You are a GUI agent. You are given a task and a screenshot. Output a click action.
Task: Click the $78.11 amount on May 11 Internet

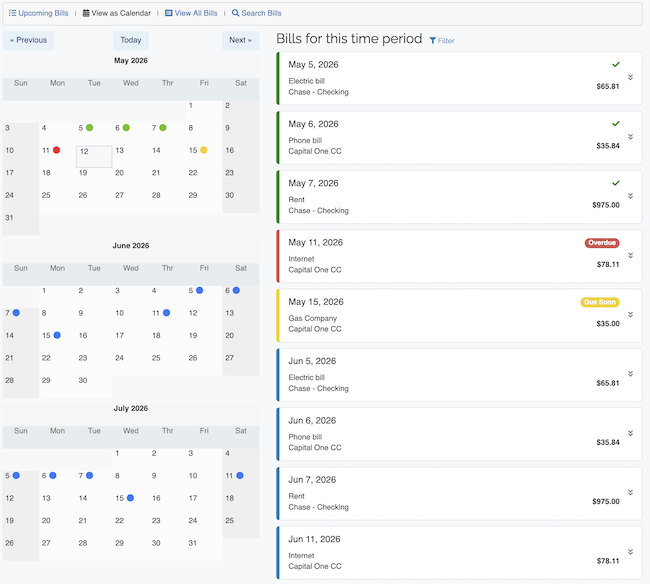click(608, 264)
